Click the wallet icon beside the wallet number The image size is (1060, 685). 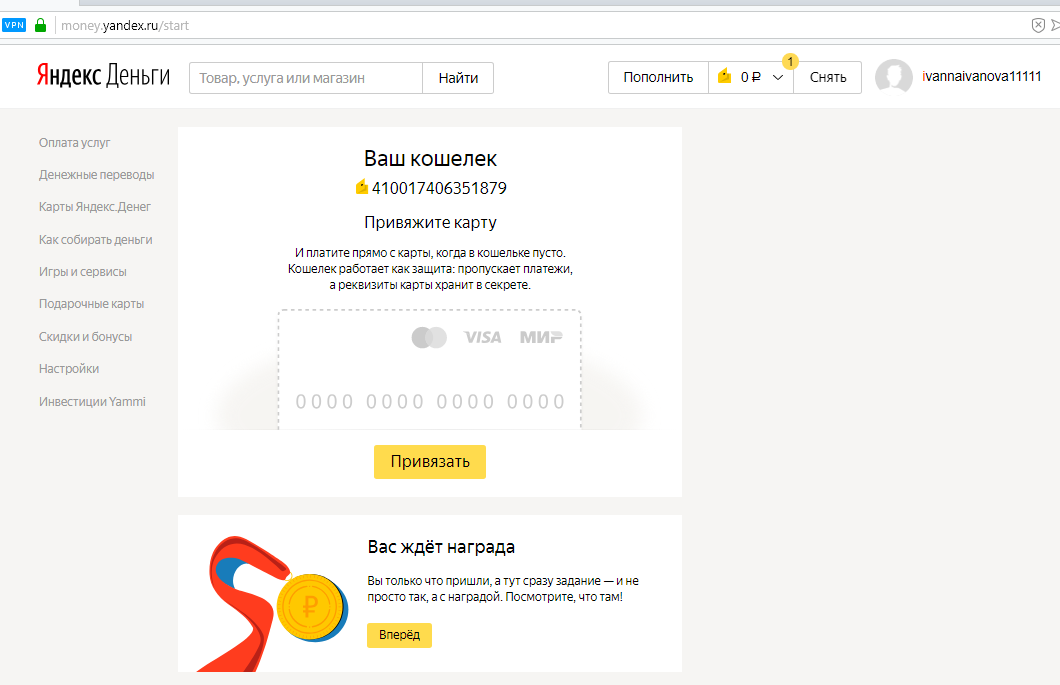362,187
